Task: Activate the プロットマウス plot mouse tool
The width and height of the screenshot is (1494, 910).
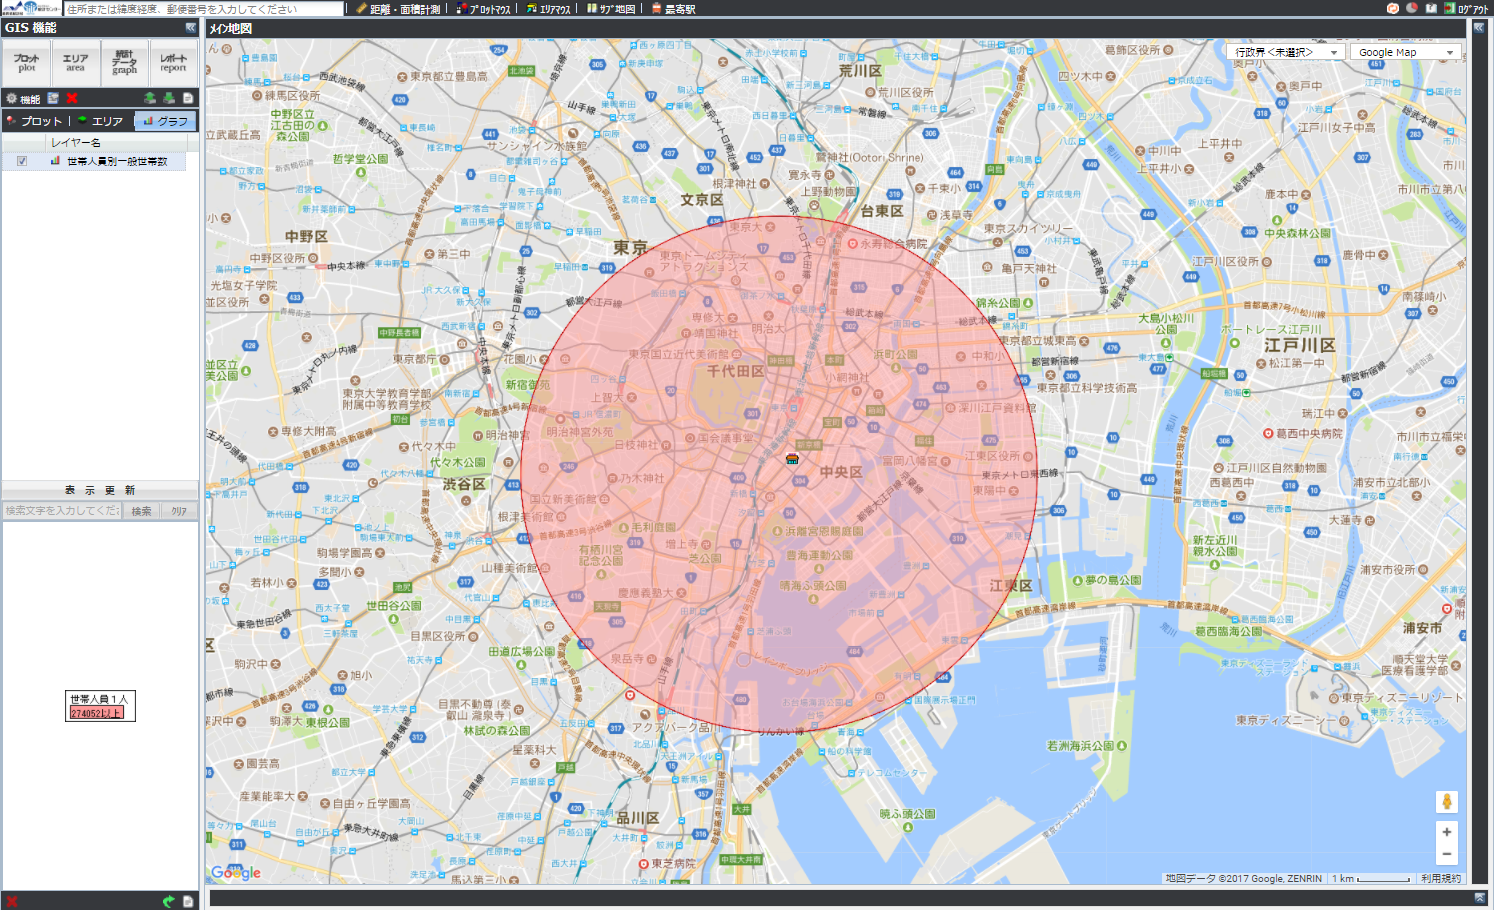Action: (483, 9)
